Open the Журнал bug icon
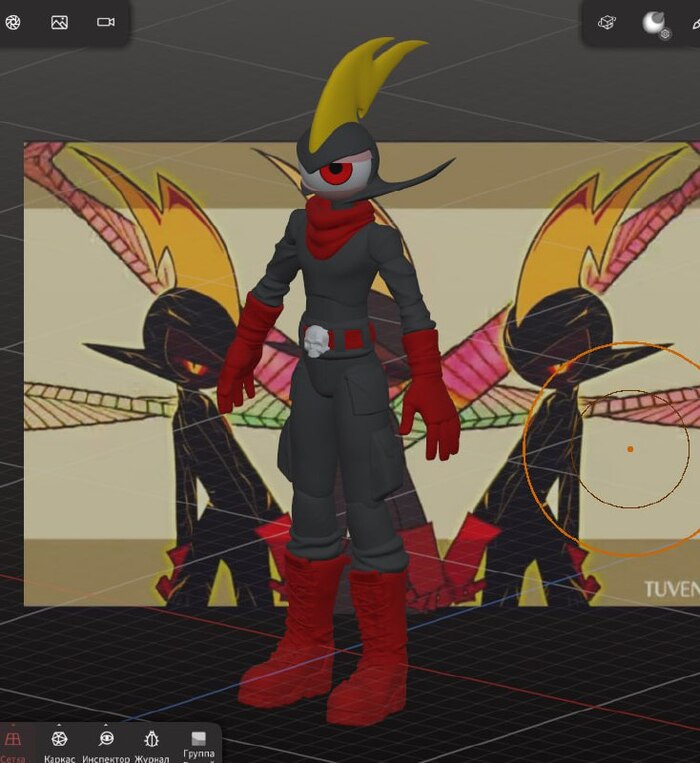Viewport: 700px width, 763px height. 152,740
